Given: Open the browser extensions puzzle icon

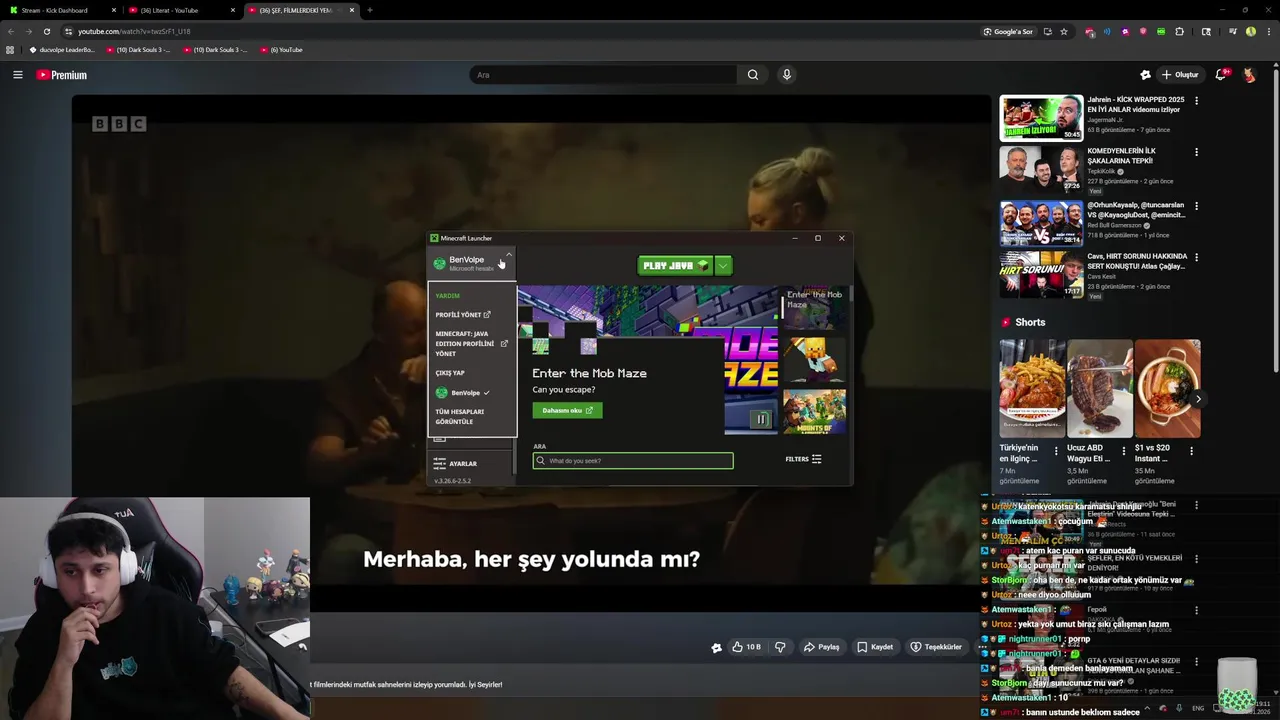Looking at the screenshot, I should click(x=1179, y=31).
